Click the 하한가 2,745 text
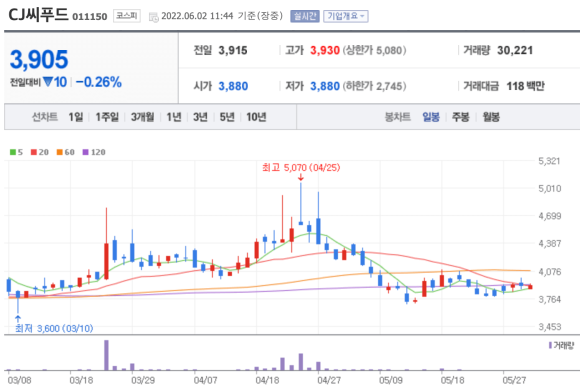 (x=374, y=86)
